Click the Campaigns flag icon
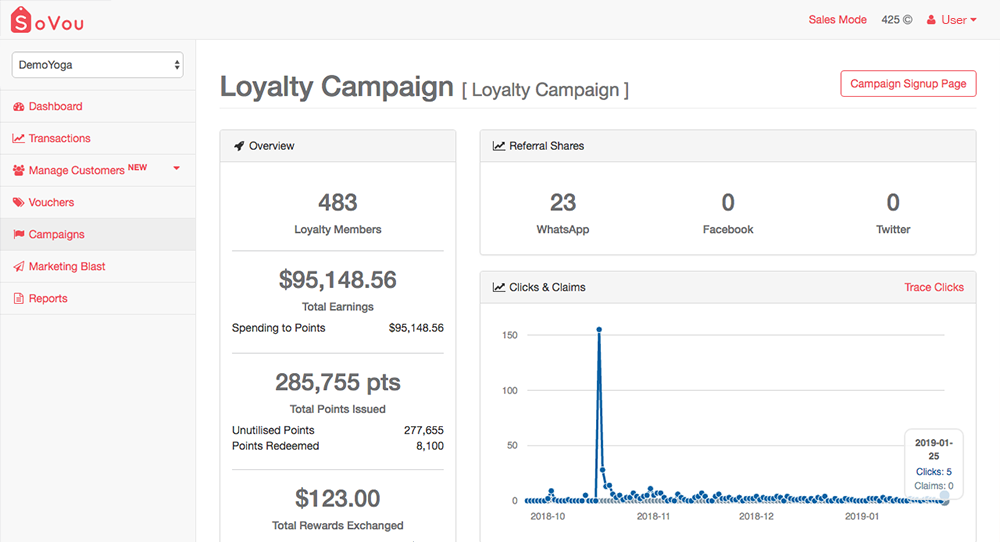 19,234
